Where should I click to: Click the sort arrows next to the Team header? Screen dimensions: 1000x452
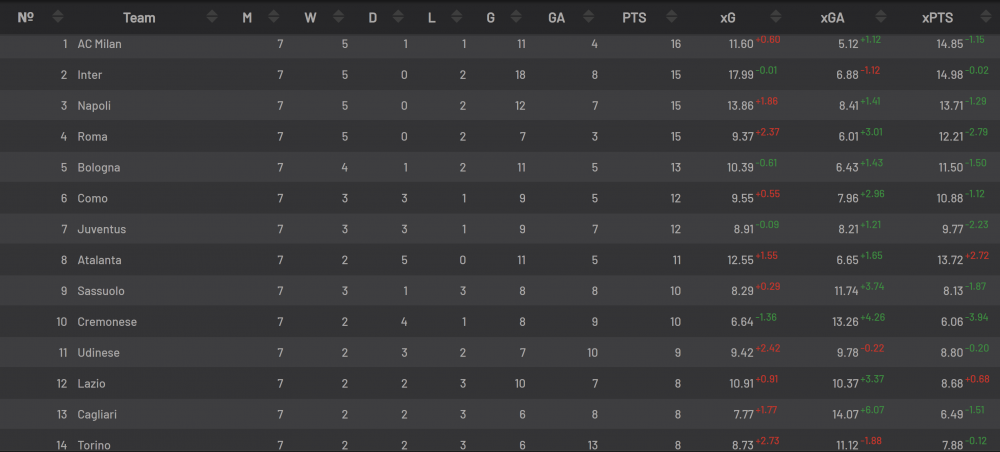[x=212, y=17]
